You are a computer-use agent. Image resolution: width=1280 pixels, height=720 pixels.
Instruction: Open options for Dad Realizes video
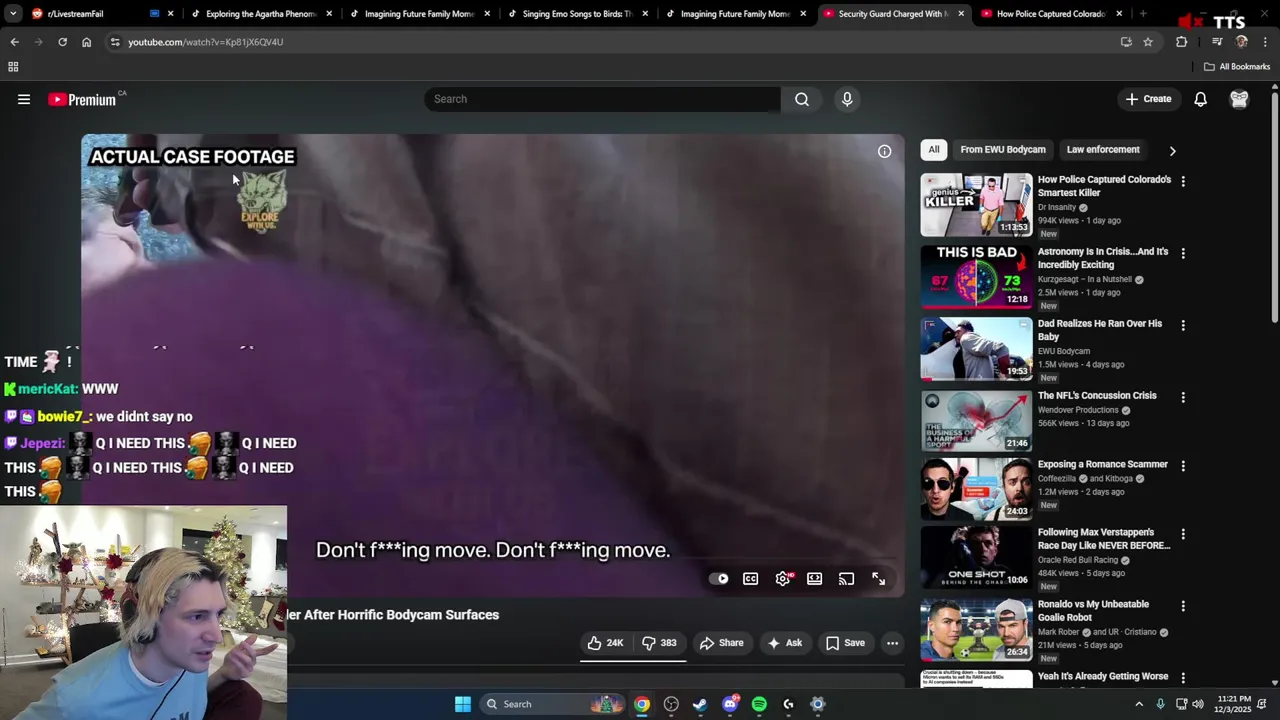tap(1183, 326)
